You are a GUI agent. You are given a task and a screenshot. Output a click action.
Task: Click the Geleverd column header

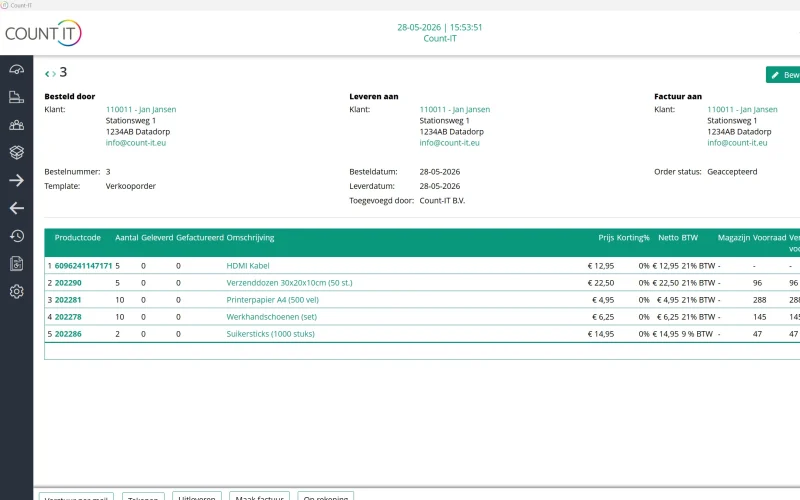tap(157, 238)
